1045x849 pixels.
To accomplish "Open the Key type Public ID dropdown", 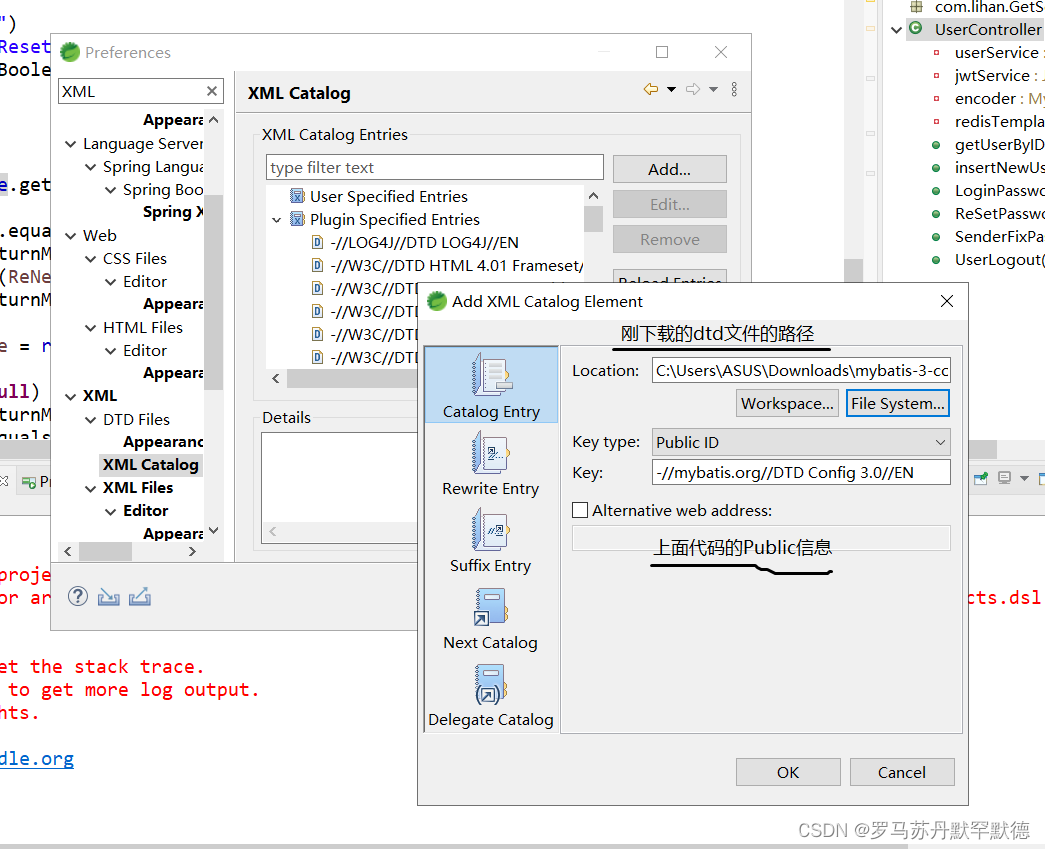I will coord(800,442).
